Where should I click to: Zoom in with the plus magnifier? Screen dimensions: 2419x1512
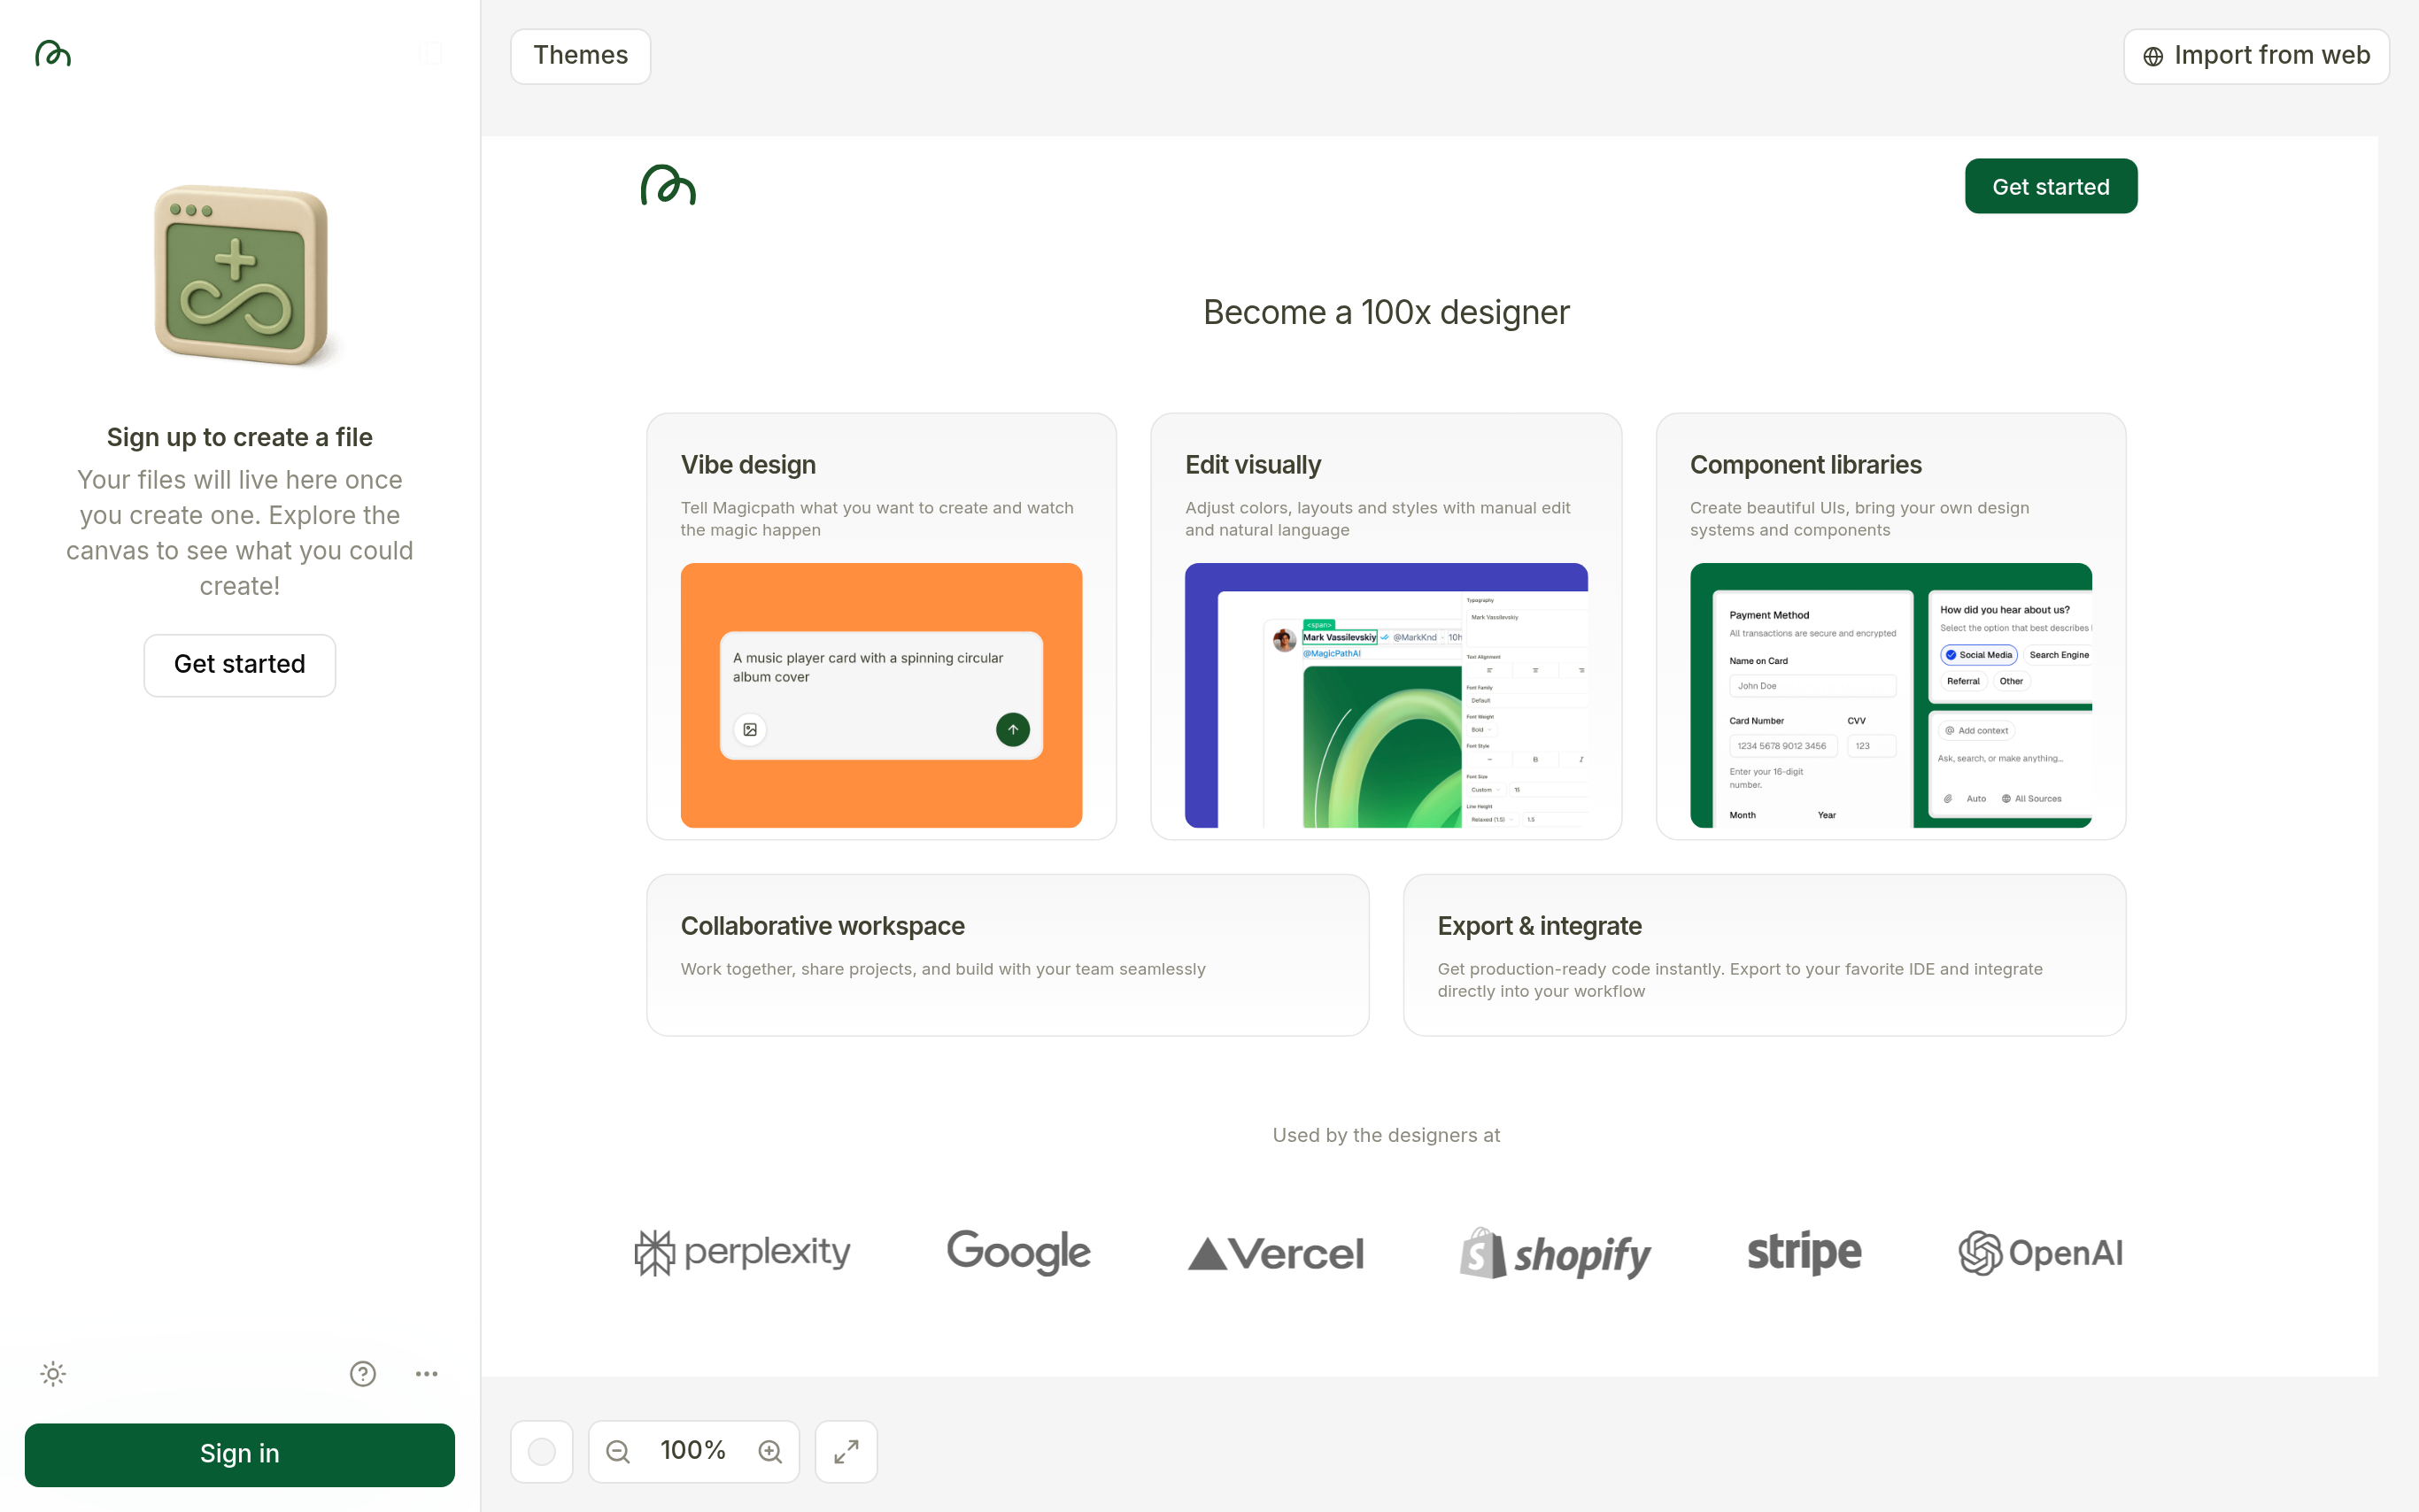pos(770,1451)
